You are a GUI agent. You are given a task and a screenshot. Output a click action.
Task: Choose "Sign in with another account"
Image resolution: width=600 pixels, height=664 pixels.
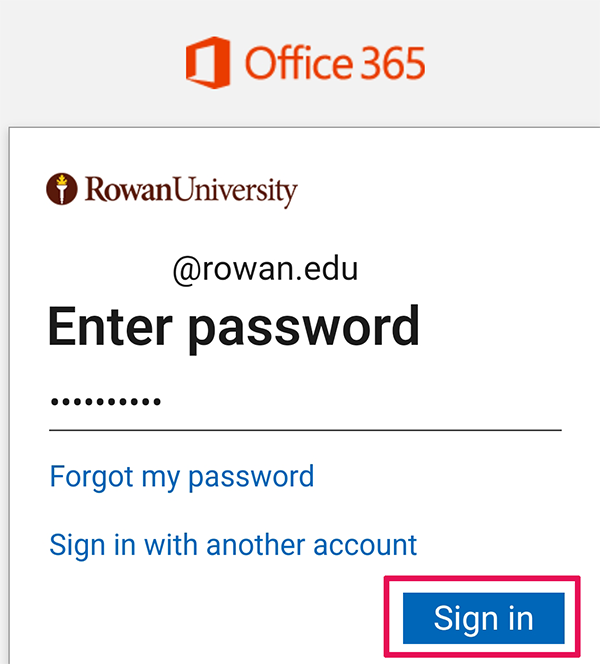click(x=233, y=545)
